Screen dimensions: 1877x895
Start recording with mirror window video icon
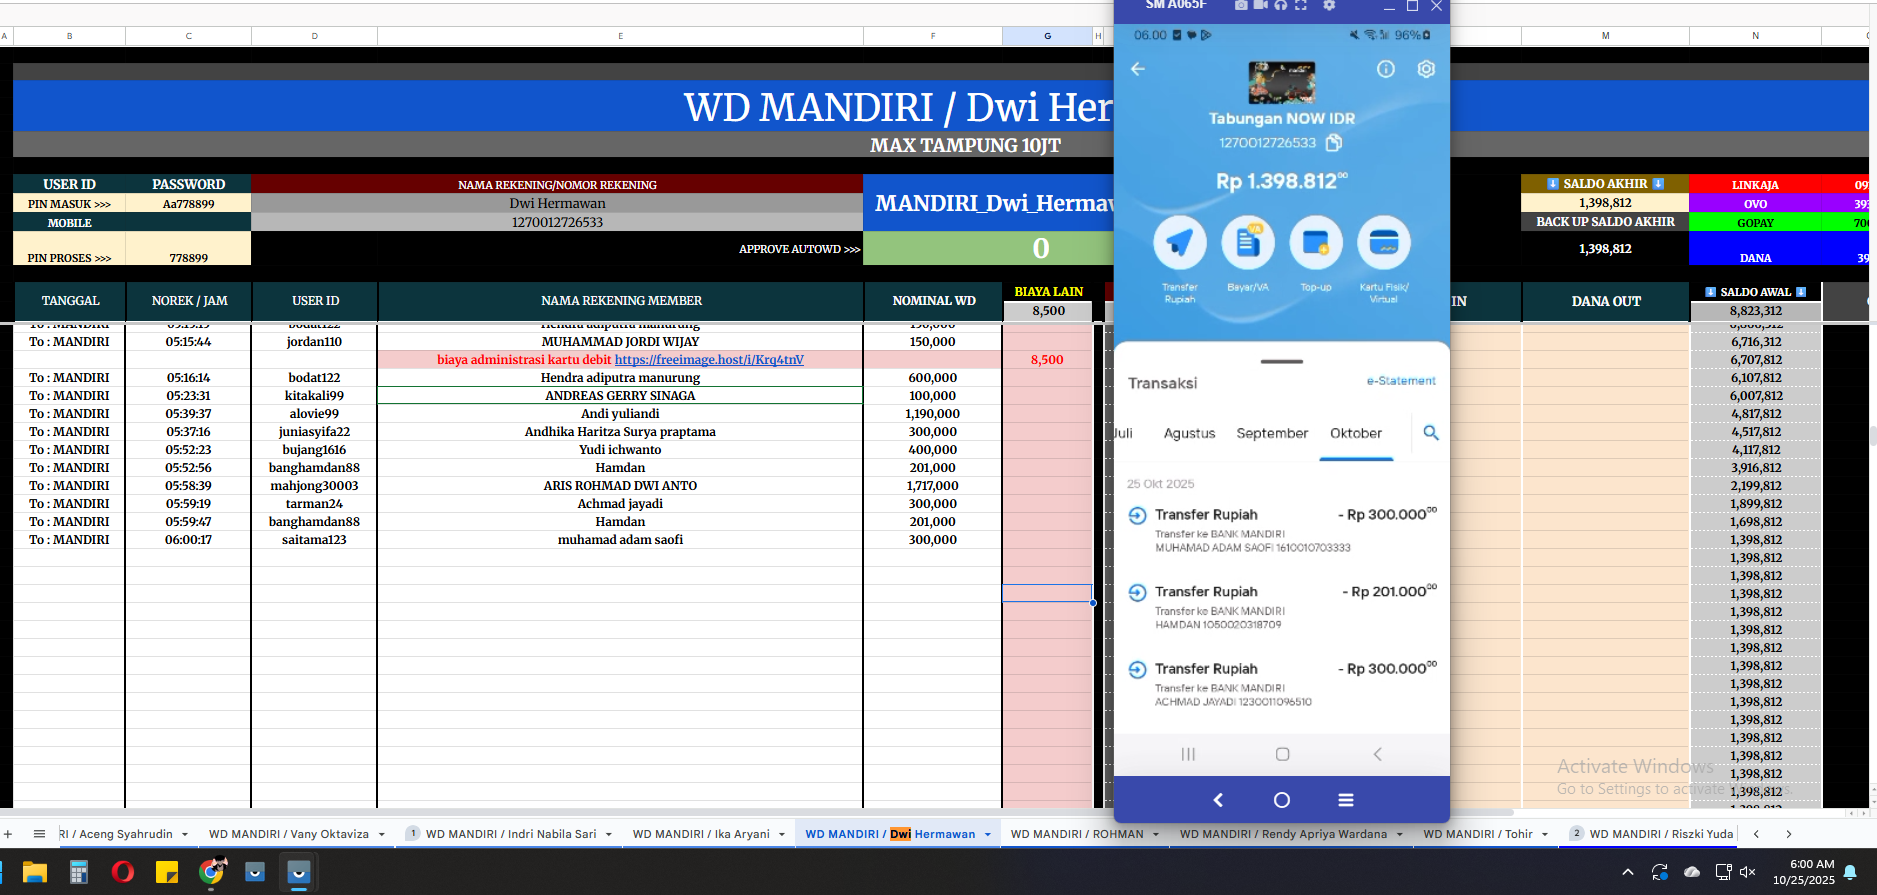1261,5
